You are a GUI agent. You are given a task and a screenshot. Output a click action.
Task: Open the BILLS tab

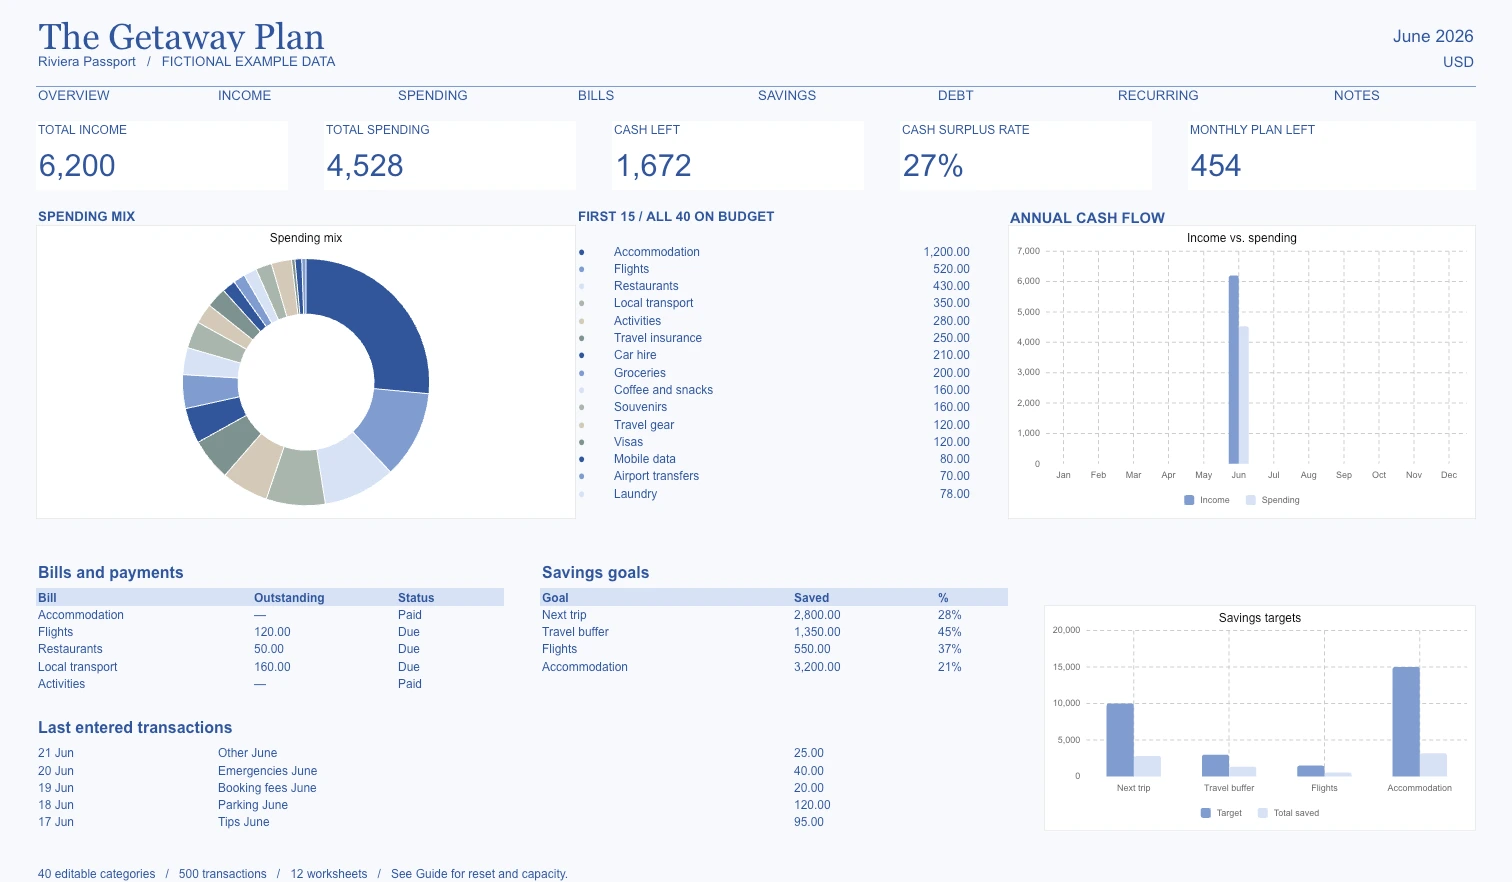tap(596, 96)
